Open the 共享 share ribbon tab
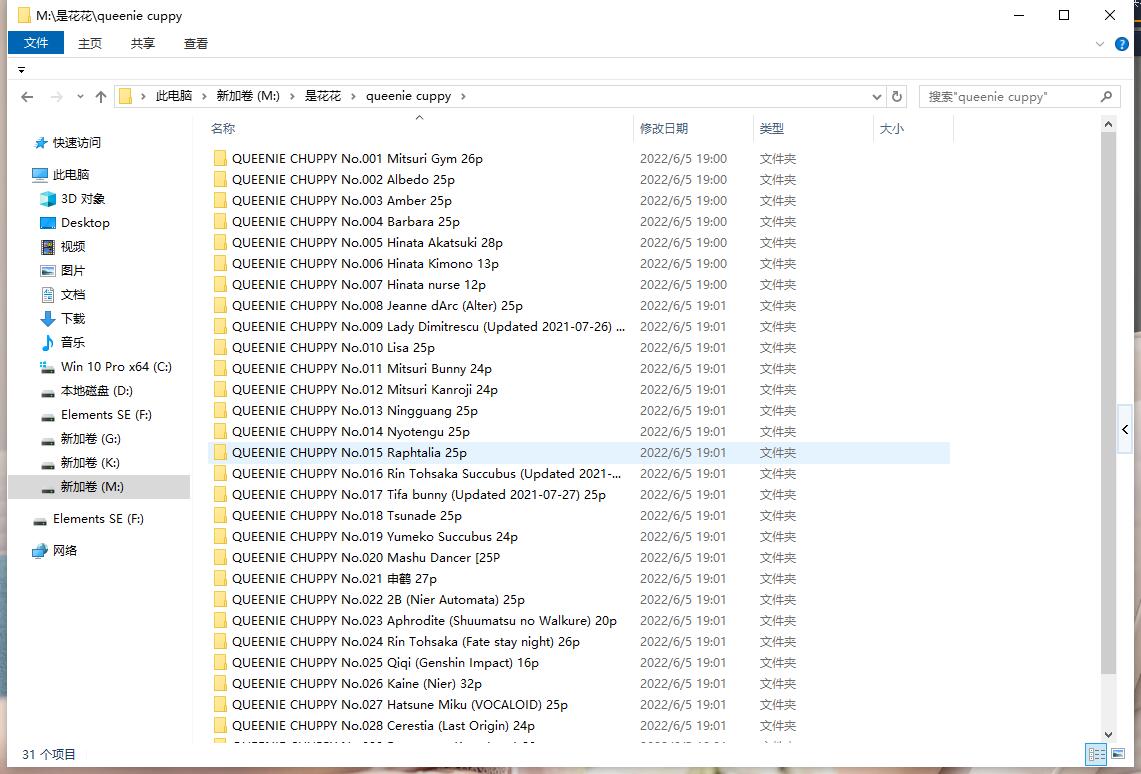Viewport: 1141px width, 774px height. coord(143,44)
